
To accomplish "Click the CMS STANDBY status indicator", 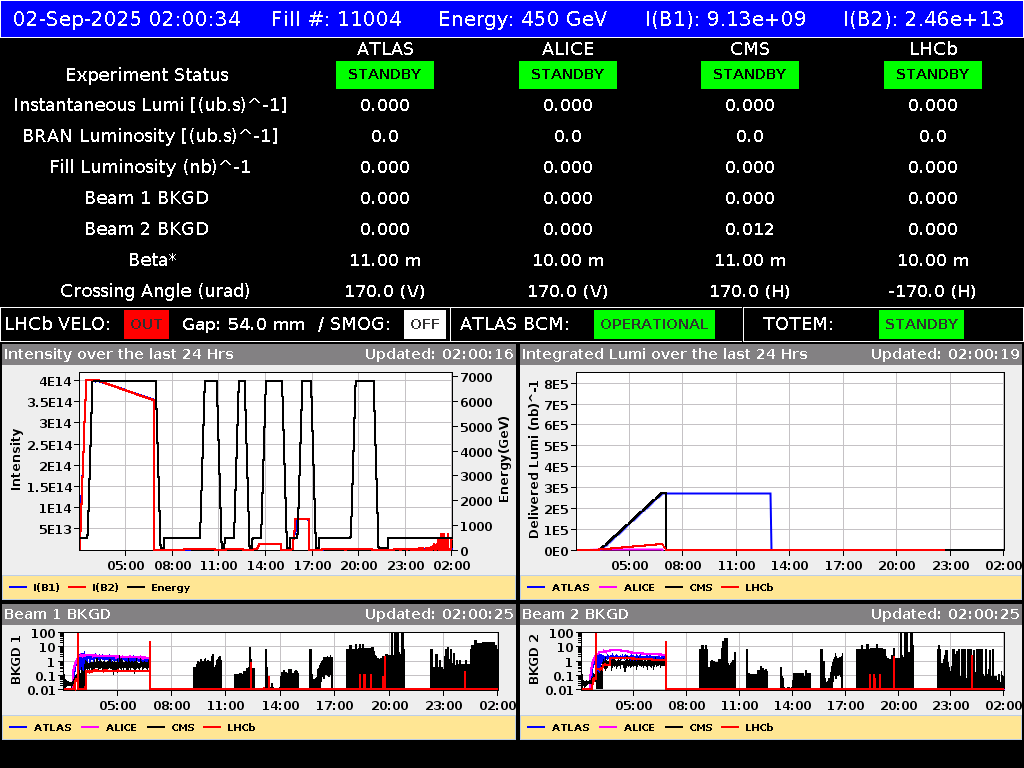I will (750, 75).
